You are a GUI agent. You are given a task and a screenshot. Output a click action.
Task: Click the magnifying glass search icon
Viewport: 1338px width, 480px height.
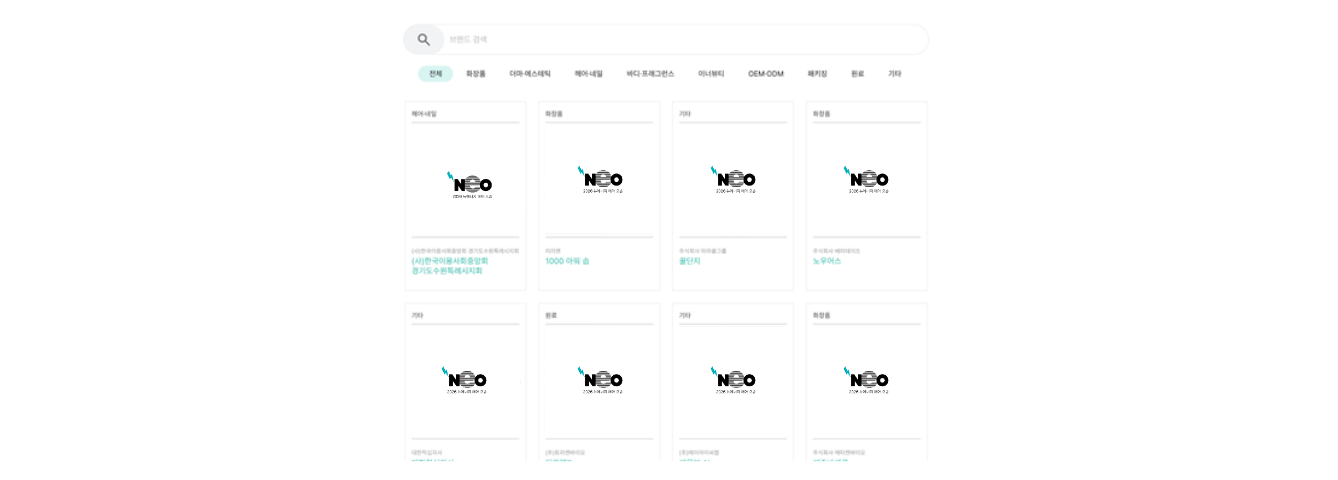point(424,40)
